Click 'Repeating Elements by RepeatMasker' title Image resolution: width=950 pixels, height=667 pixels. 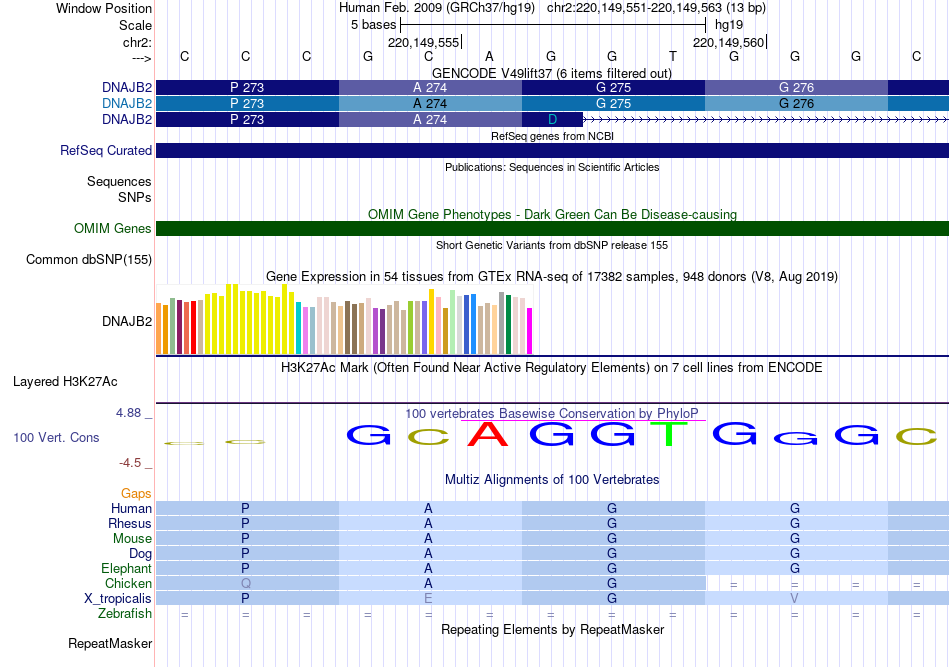(x=552, y=630)
